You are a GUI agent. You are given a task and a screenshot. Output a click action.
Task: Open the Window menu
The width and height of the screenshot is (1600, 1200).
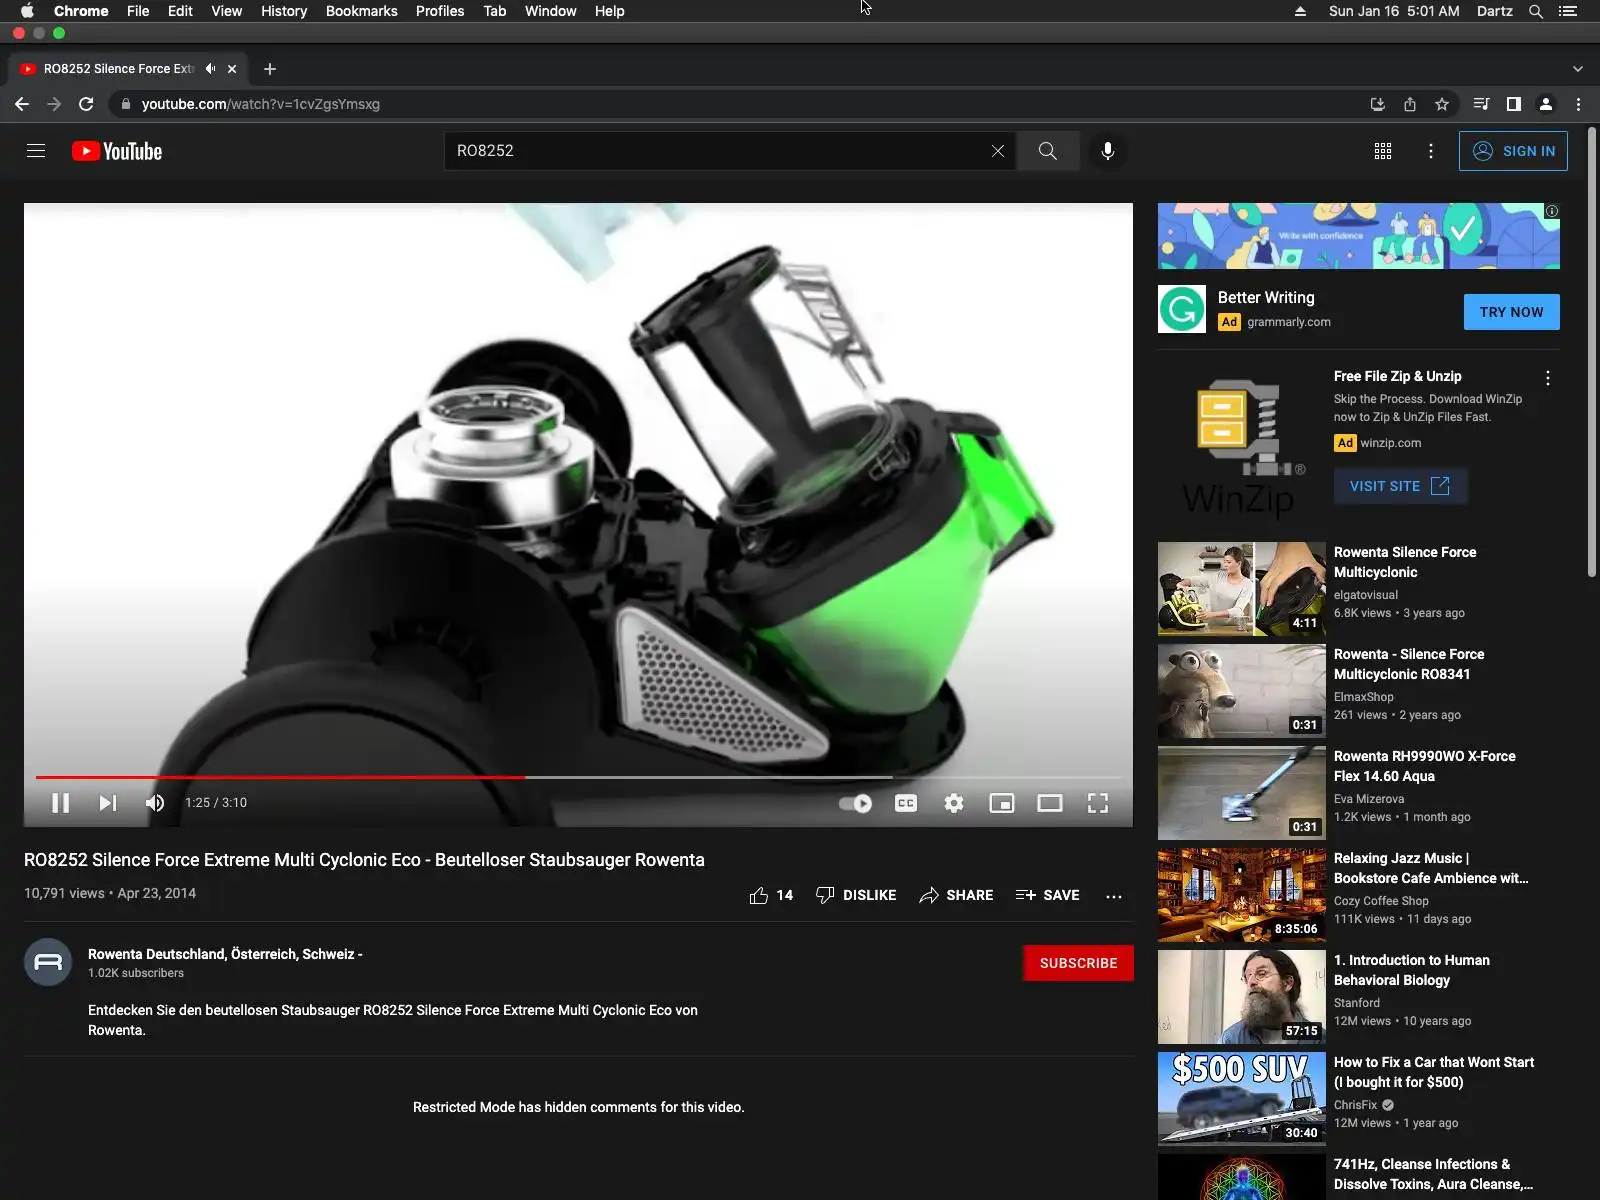551,11
